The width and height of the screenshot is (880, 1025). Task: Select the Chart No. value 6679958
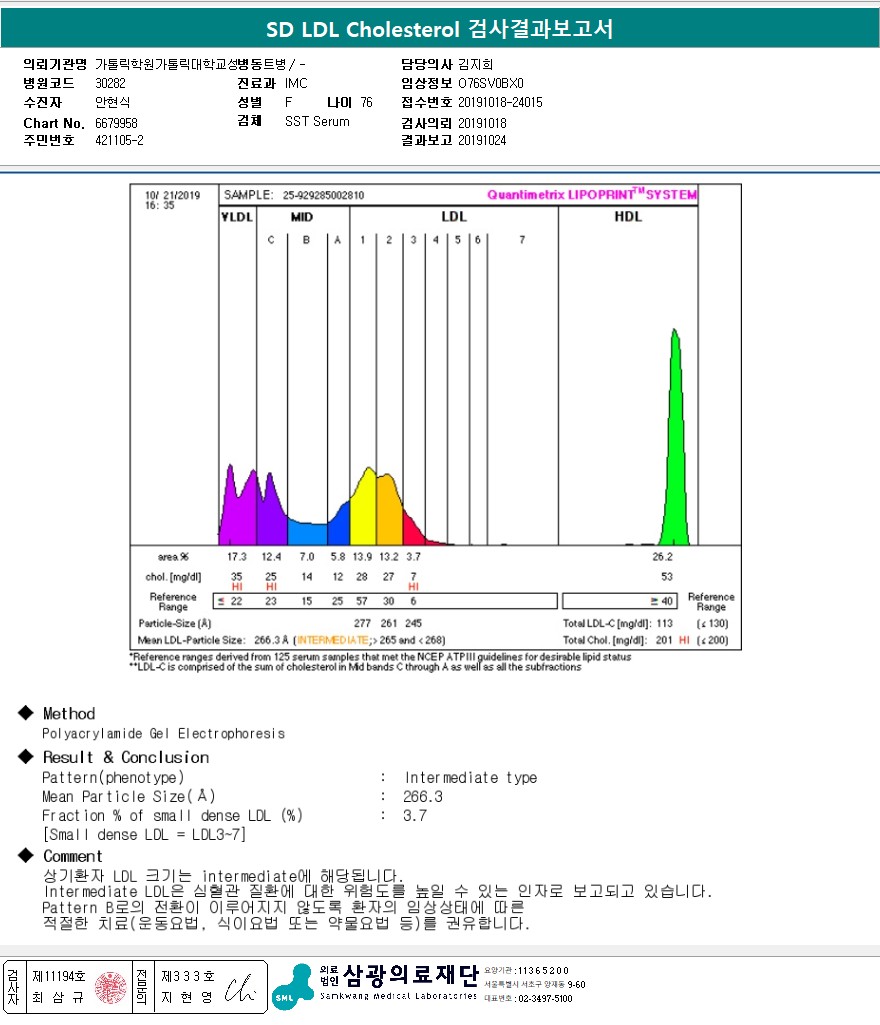116,123
